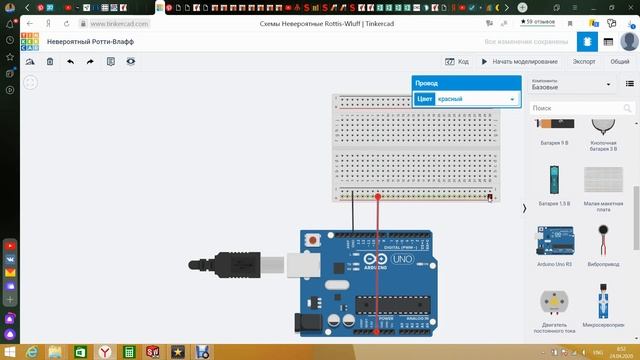640x360 pixels.
Task: Pick the Малая макетная плата component
Action: [x=603, y=189]
